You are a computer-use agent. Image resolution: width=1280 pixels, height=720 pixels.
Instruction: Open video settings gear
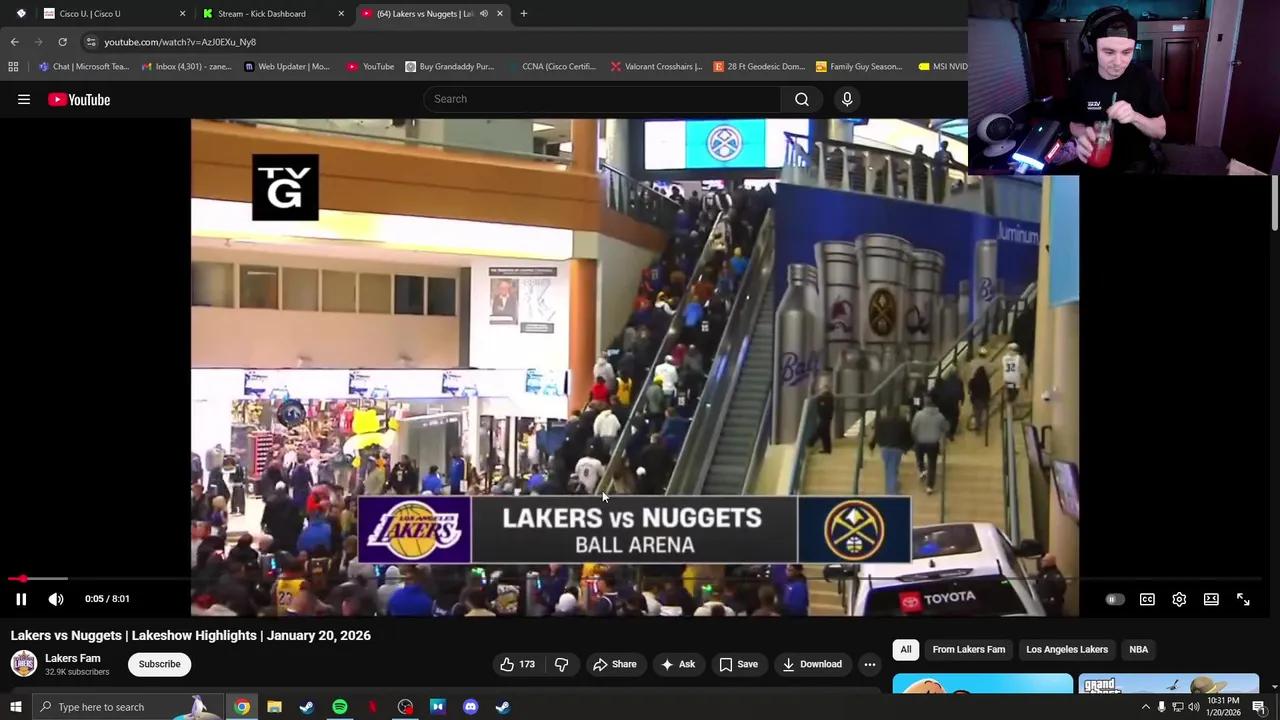tap(1179, 599)
